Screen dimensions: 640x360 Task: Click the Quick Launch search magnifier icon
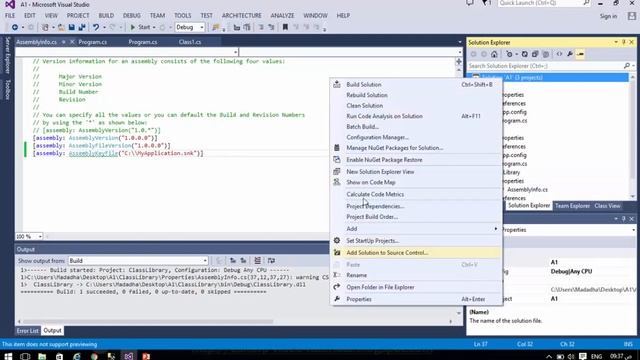[x=586, y=3]
